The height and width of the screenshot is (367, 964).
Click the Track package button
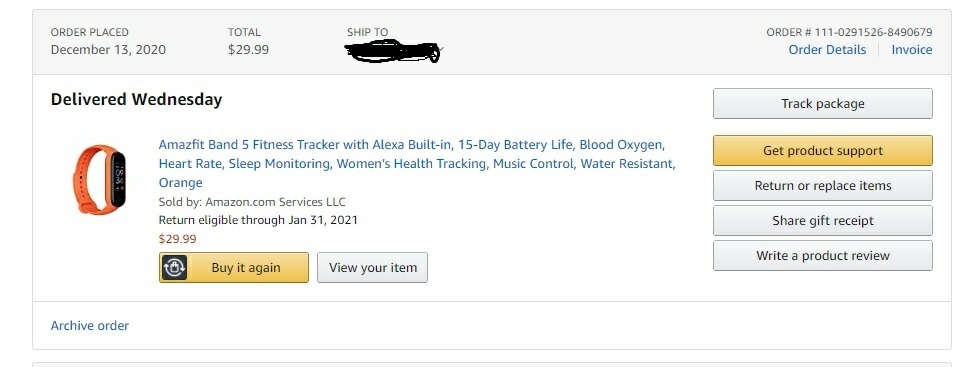tap(823, 103)
